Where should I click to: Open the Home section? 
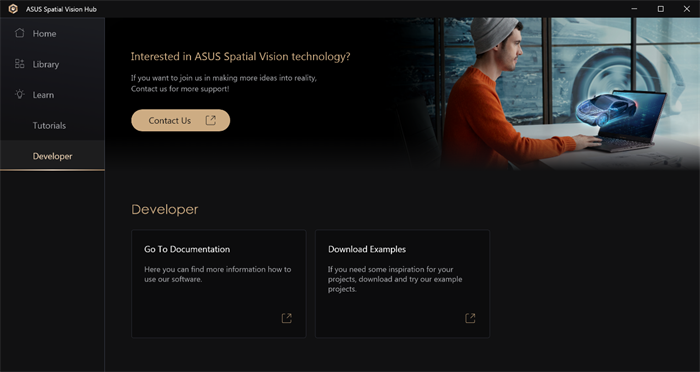click(52, 33)
